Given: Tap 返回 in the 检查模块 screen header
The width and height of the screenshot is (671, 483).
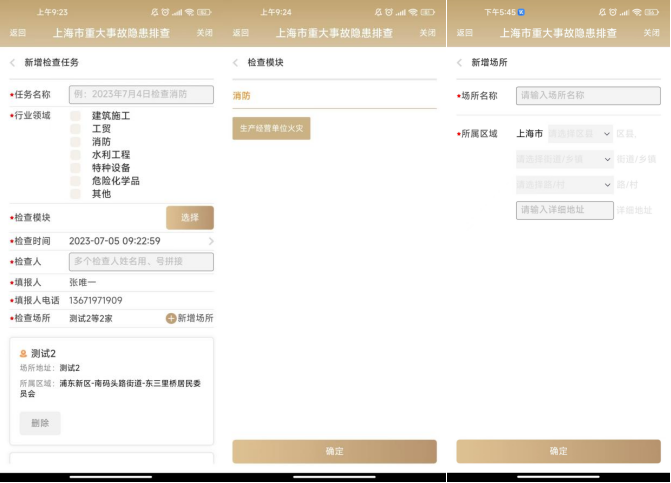Looking at the screenshot, I should tap(240, 33).
